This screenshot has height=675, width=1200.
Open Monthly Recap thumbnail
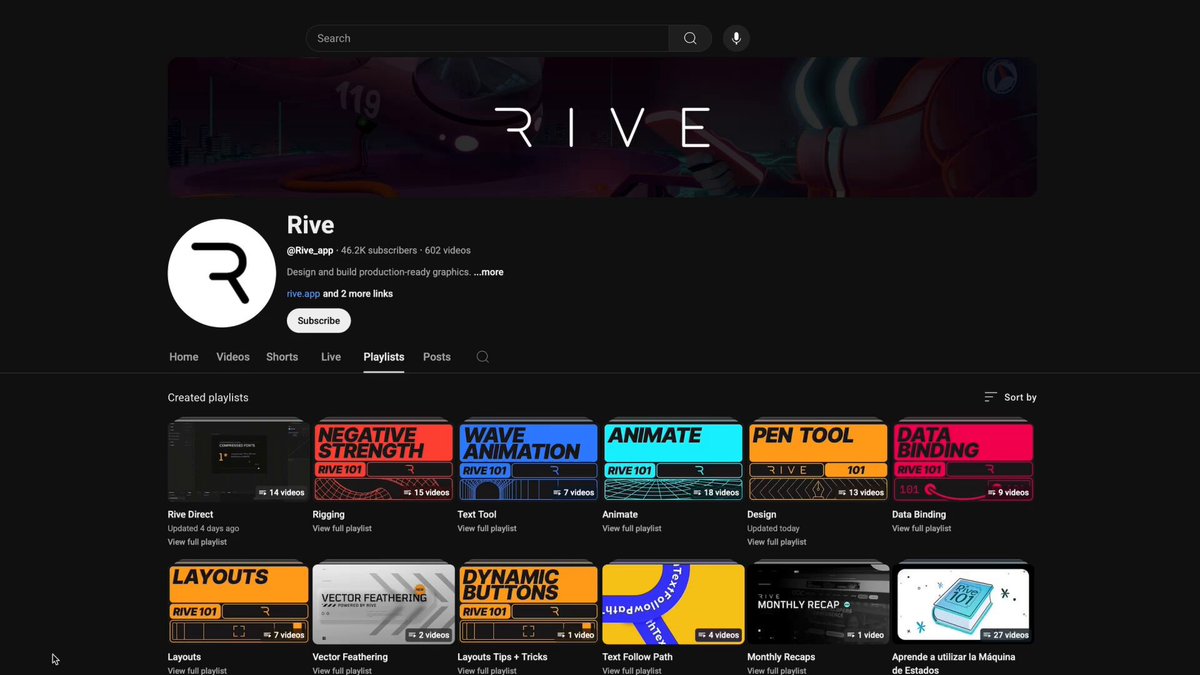pos(818,604)
